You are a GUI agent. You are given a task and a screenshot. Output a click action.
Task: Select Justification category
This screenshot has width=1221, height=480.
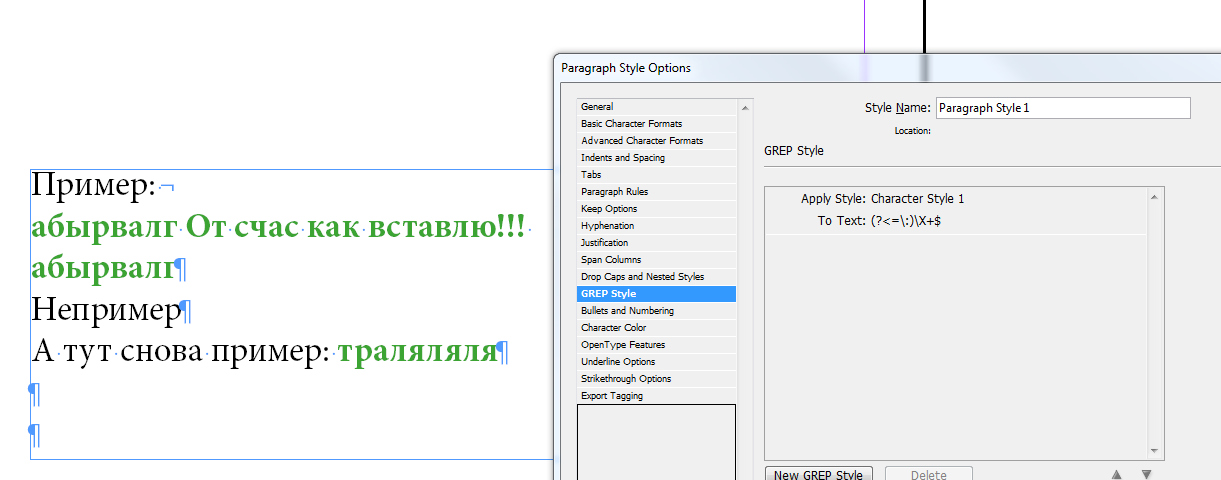(657, 243)
